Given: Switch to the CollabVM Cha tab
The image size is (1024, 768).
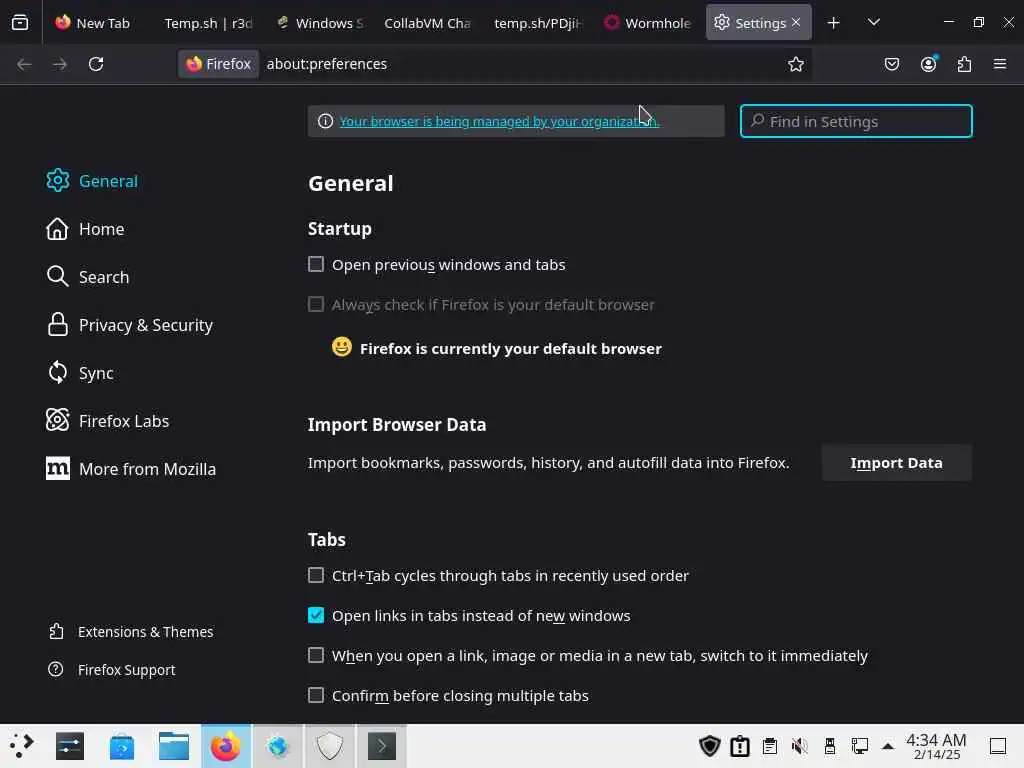Looking at the screenshot, I should tap(427, 23).
